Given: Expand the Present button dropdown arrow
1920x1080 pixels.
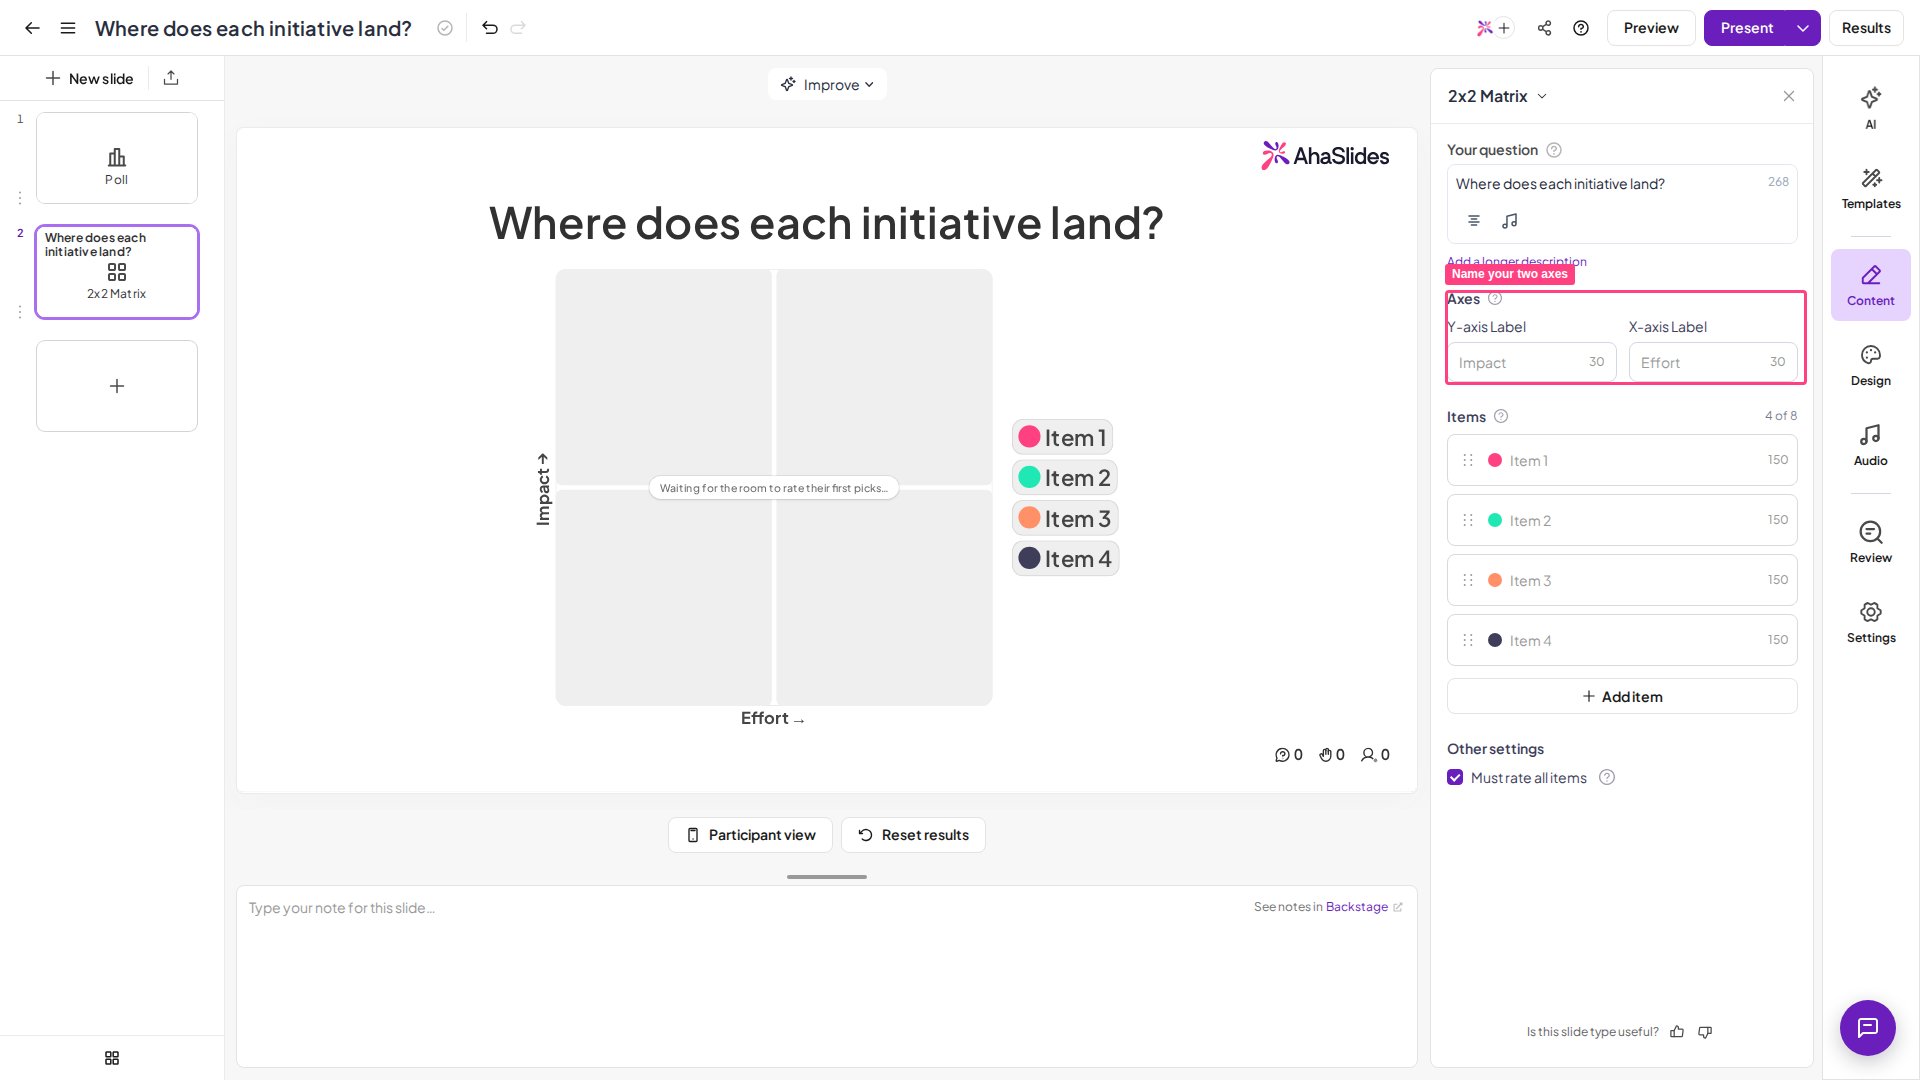Looking at the screenshot, I should coord(1803,28).
